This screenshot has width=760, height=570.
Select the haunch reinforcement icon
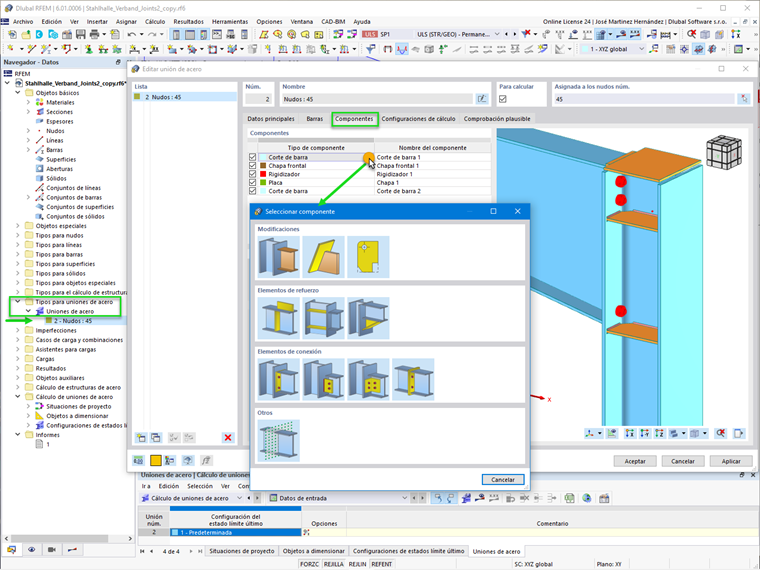[x=368, y=318]
